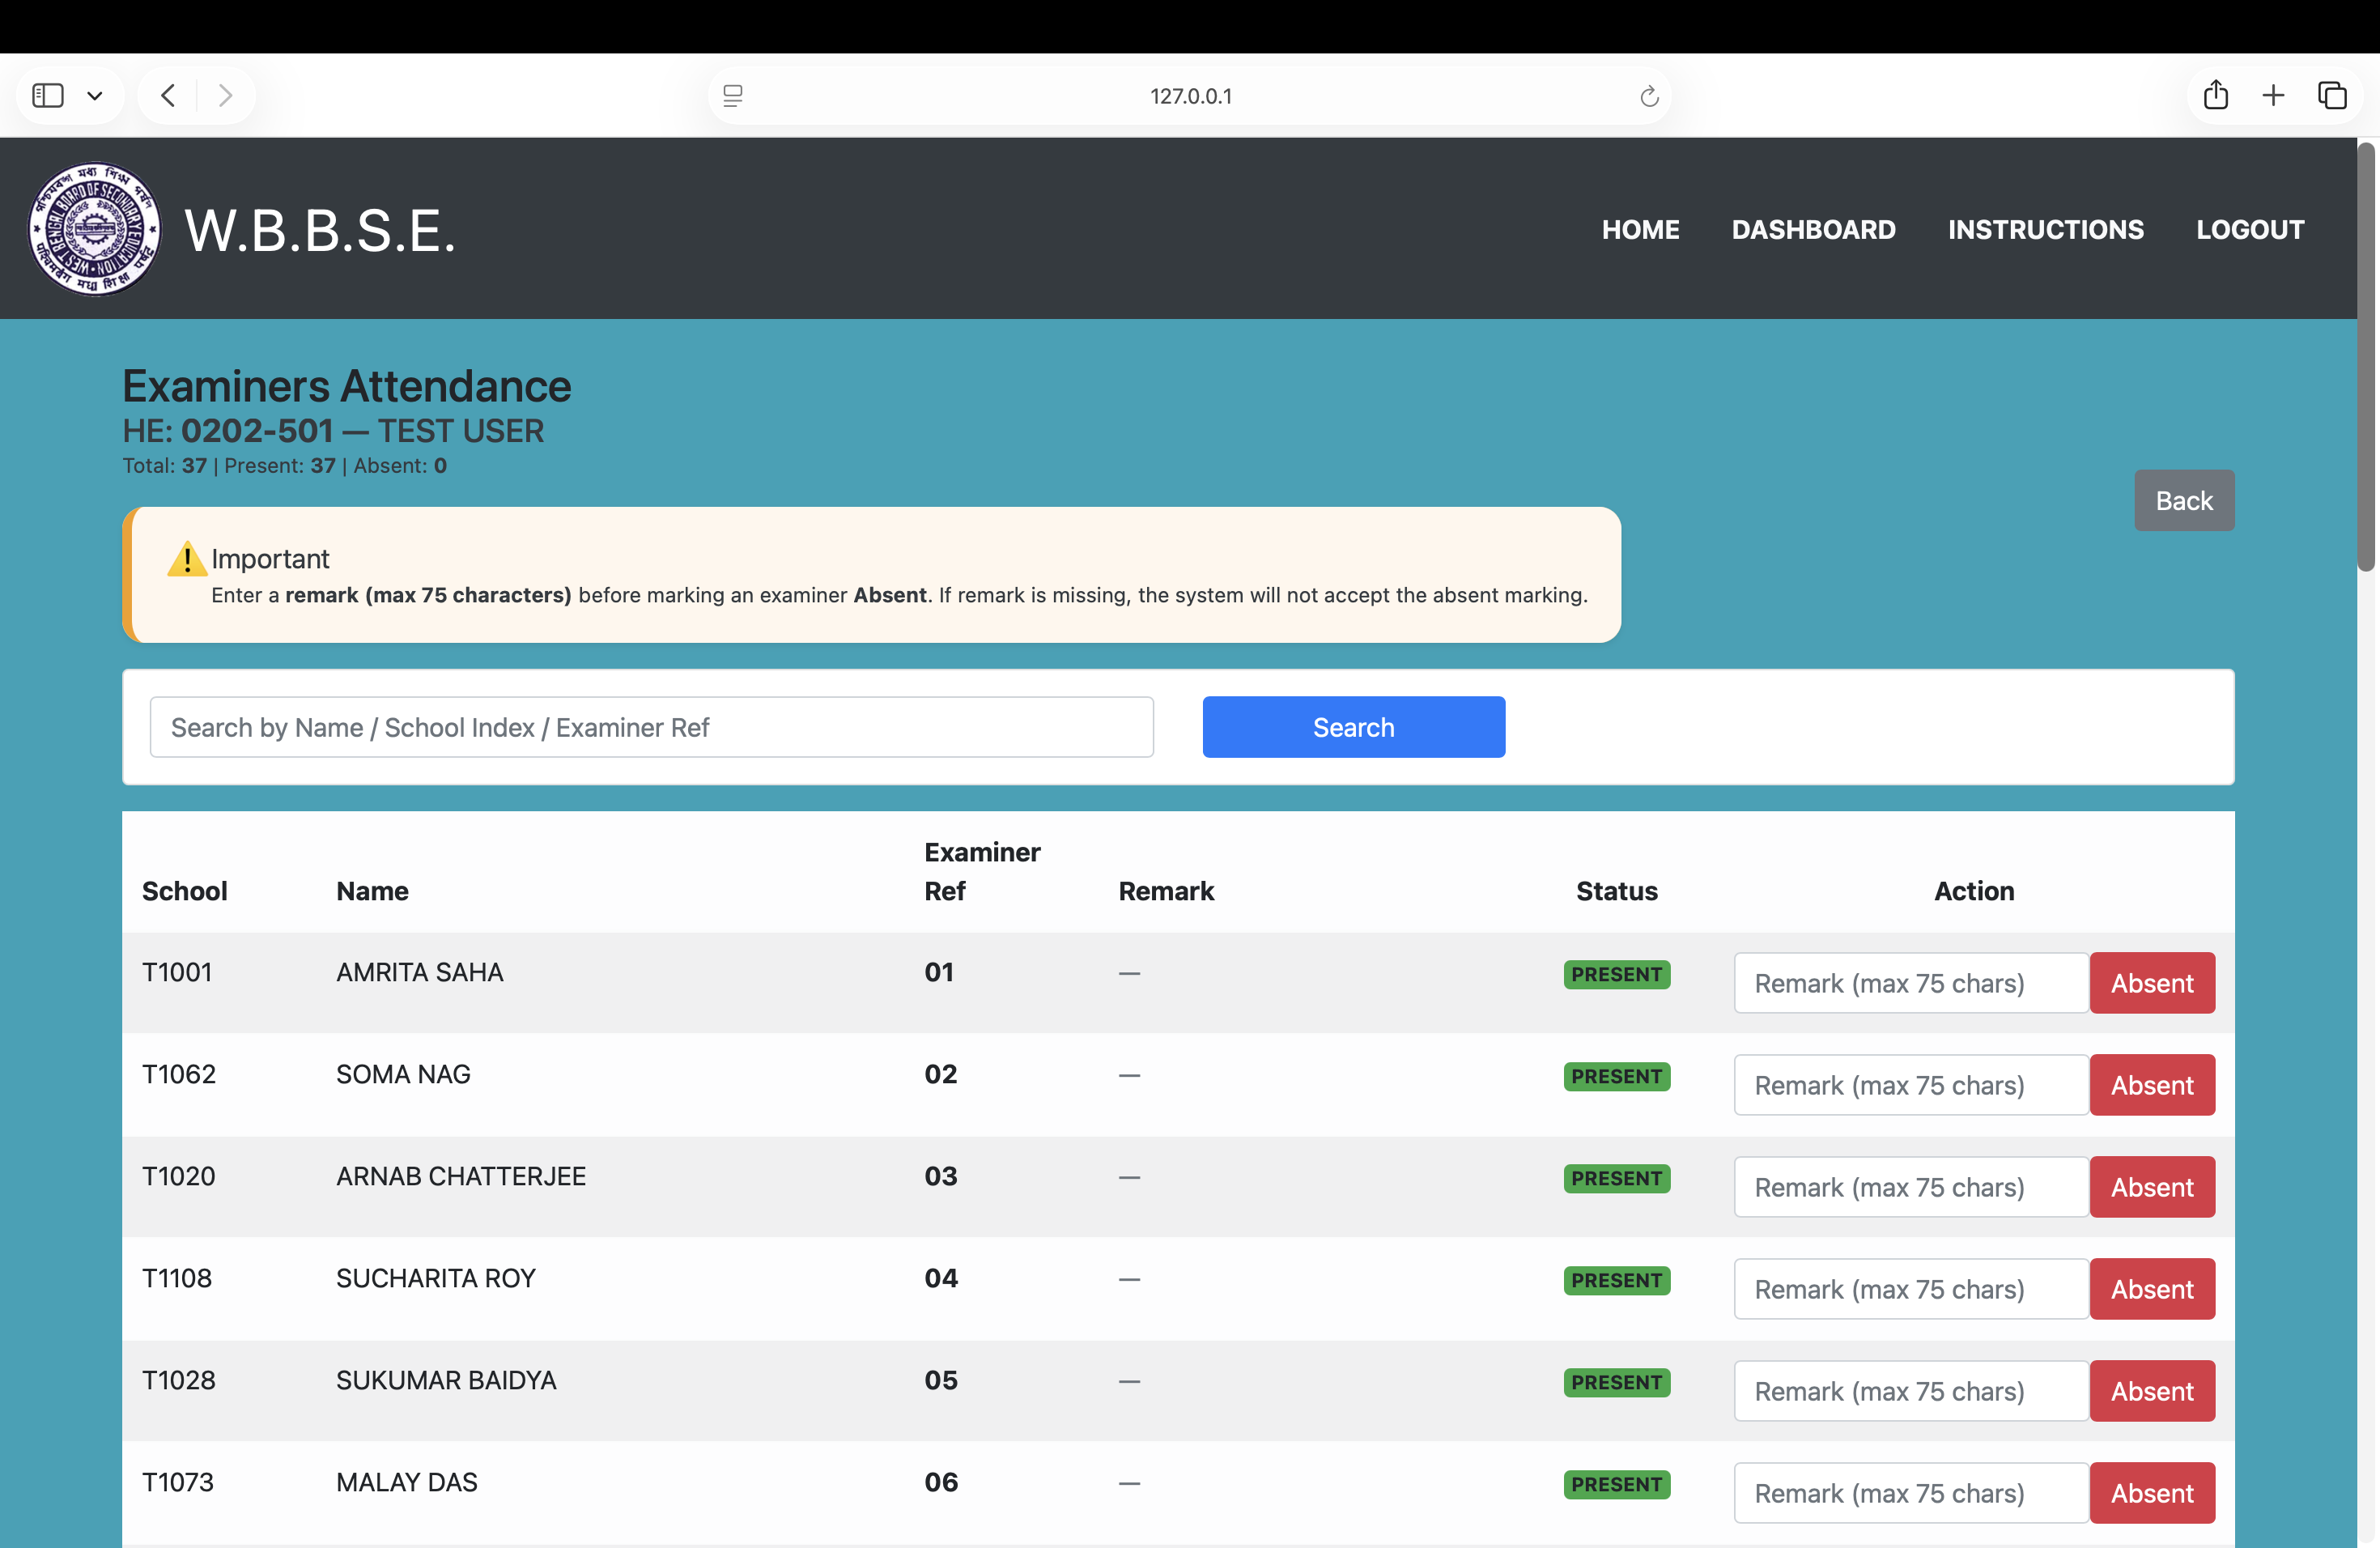Mark AMRITA SAHA as Absent
This screenshot has width=2380, height=1548.
click(2152, 983)
